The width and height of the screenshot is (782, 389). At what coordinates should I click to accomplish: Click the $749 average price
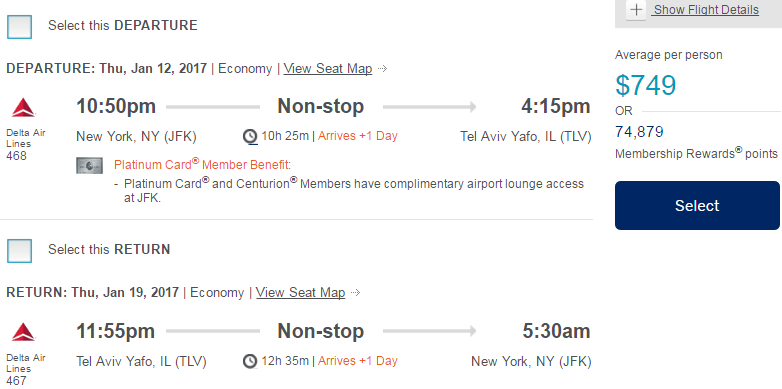tap(646, 85)
